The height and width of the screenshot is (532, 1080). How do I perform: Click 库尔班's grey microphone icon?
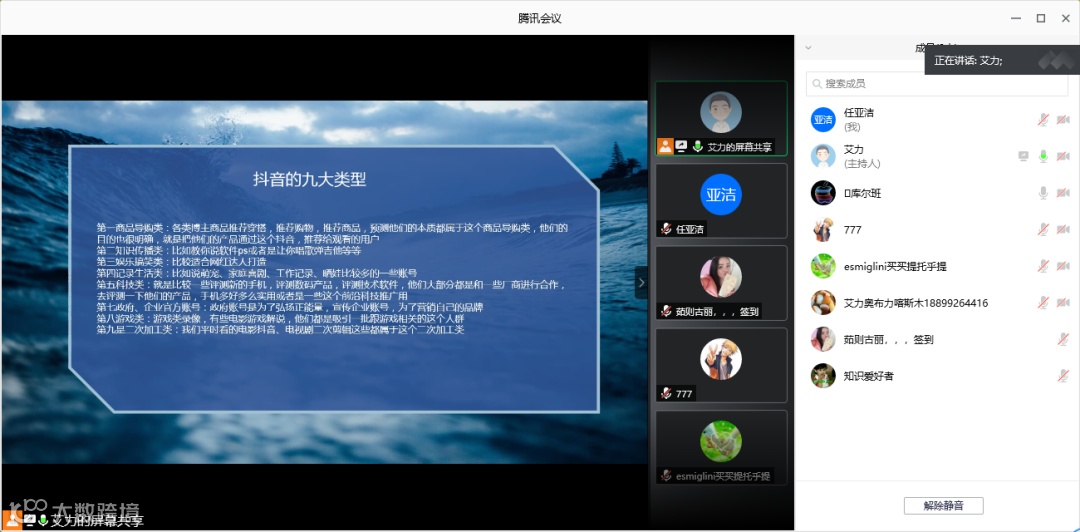(x=1043, y=193)
